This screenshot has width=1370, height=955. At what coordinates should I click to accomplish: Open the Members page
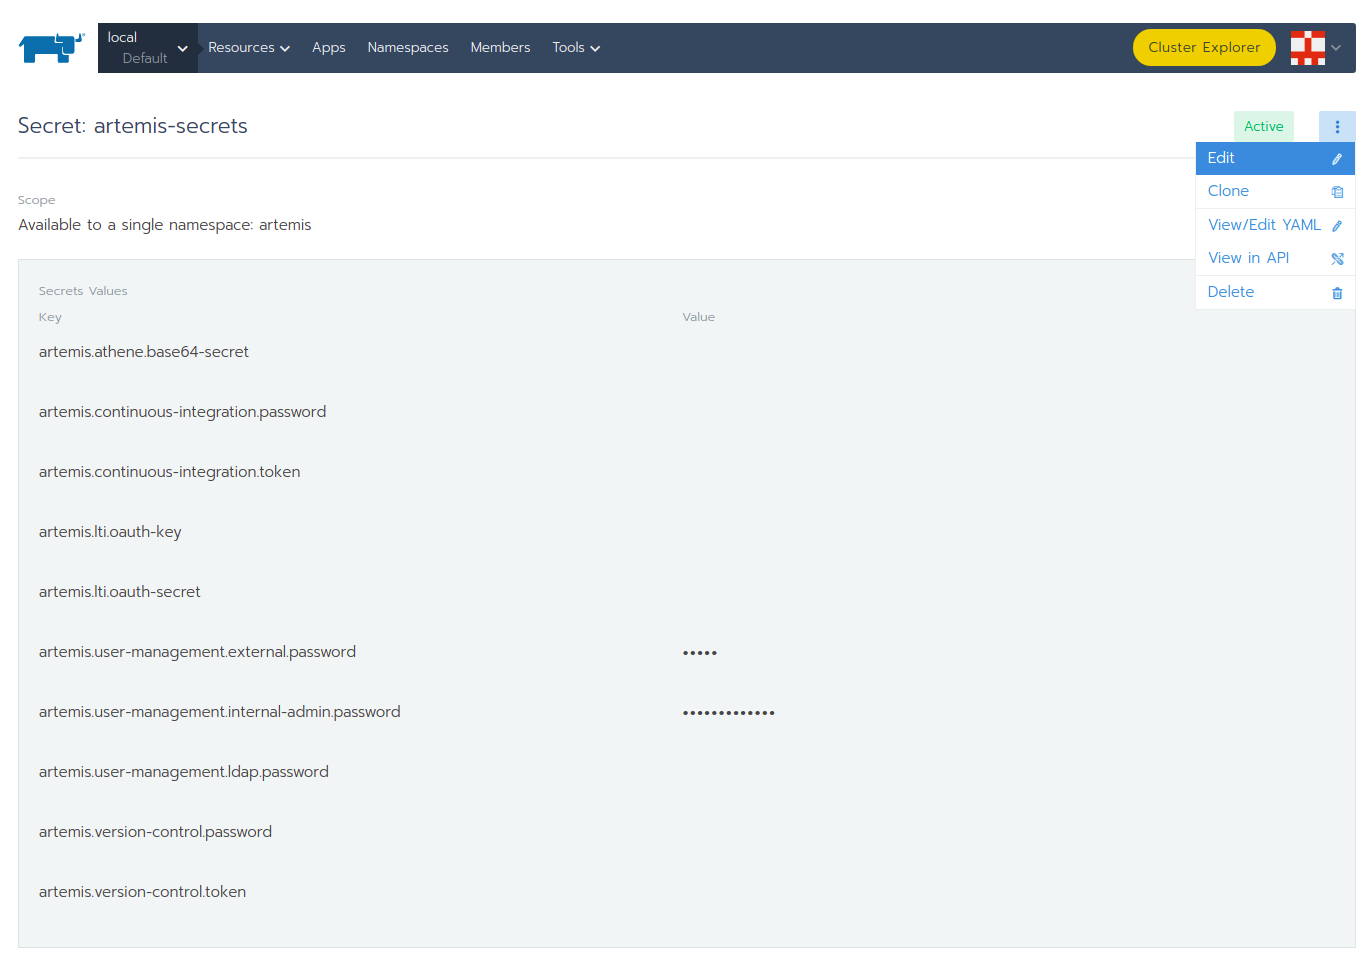click(x=500, y=48)
